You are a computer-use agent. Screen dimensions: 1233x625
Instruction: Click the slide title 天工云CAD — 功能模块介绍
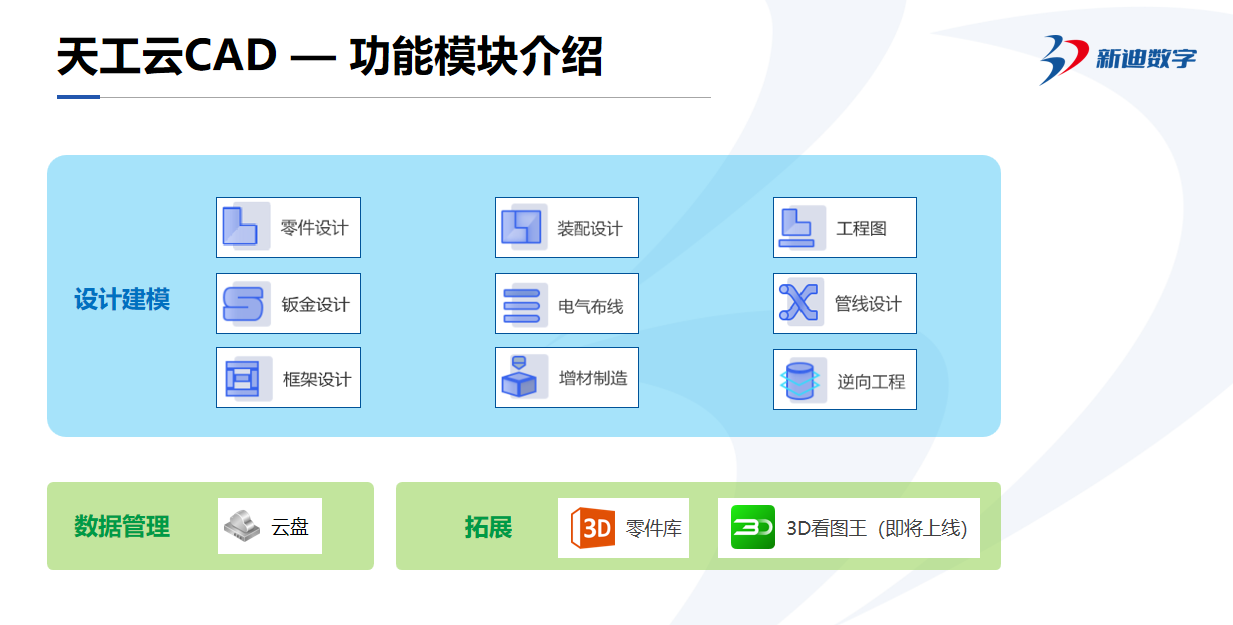(330, 56)
